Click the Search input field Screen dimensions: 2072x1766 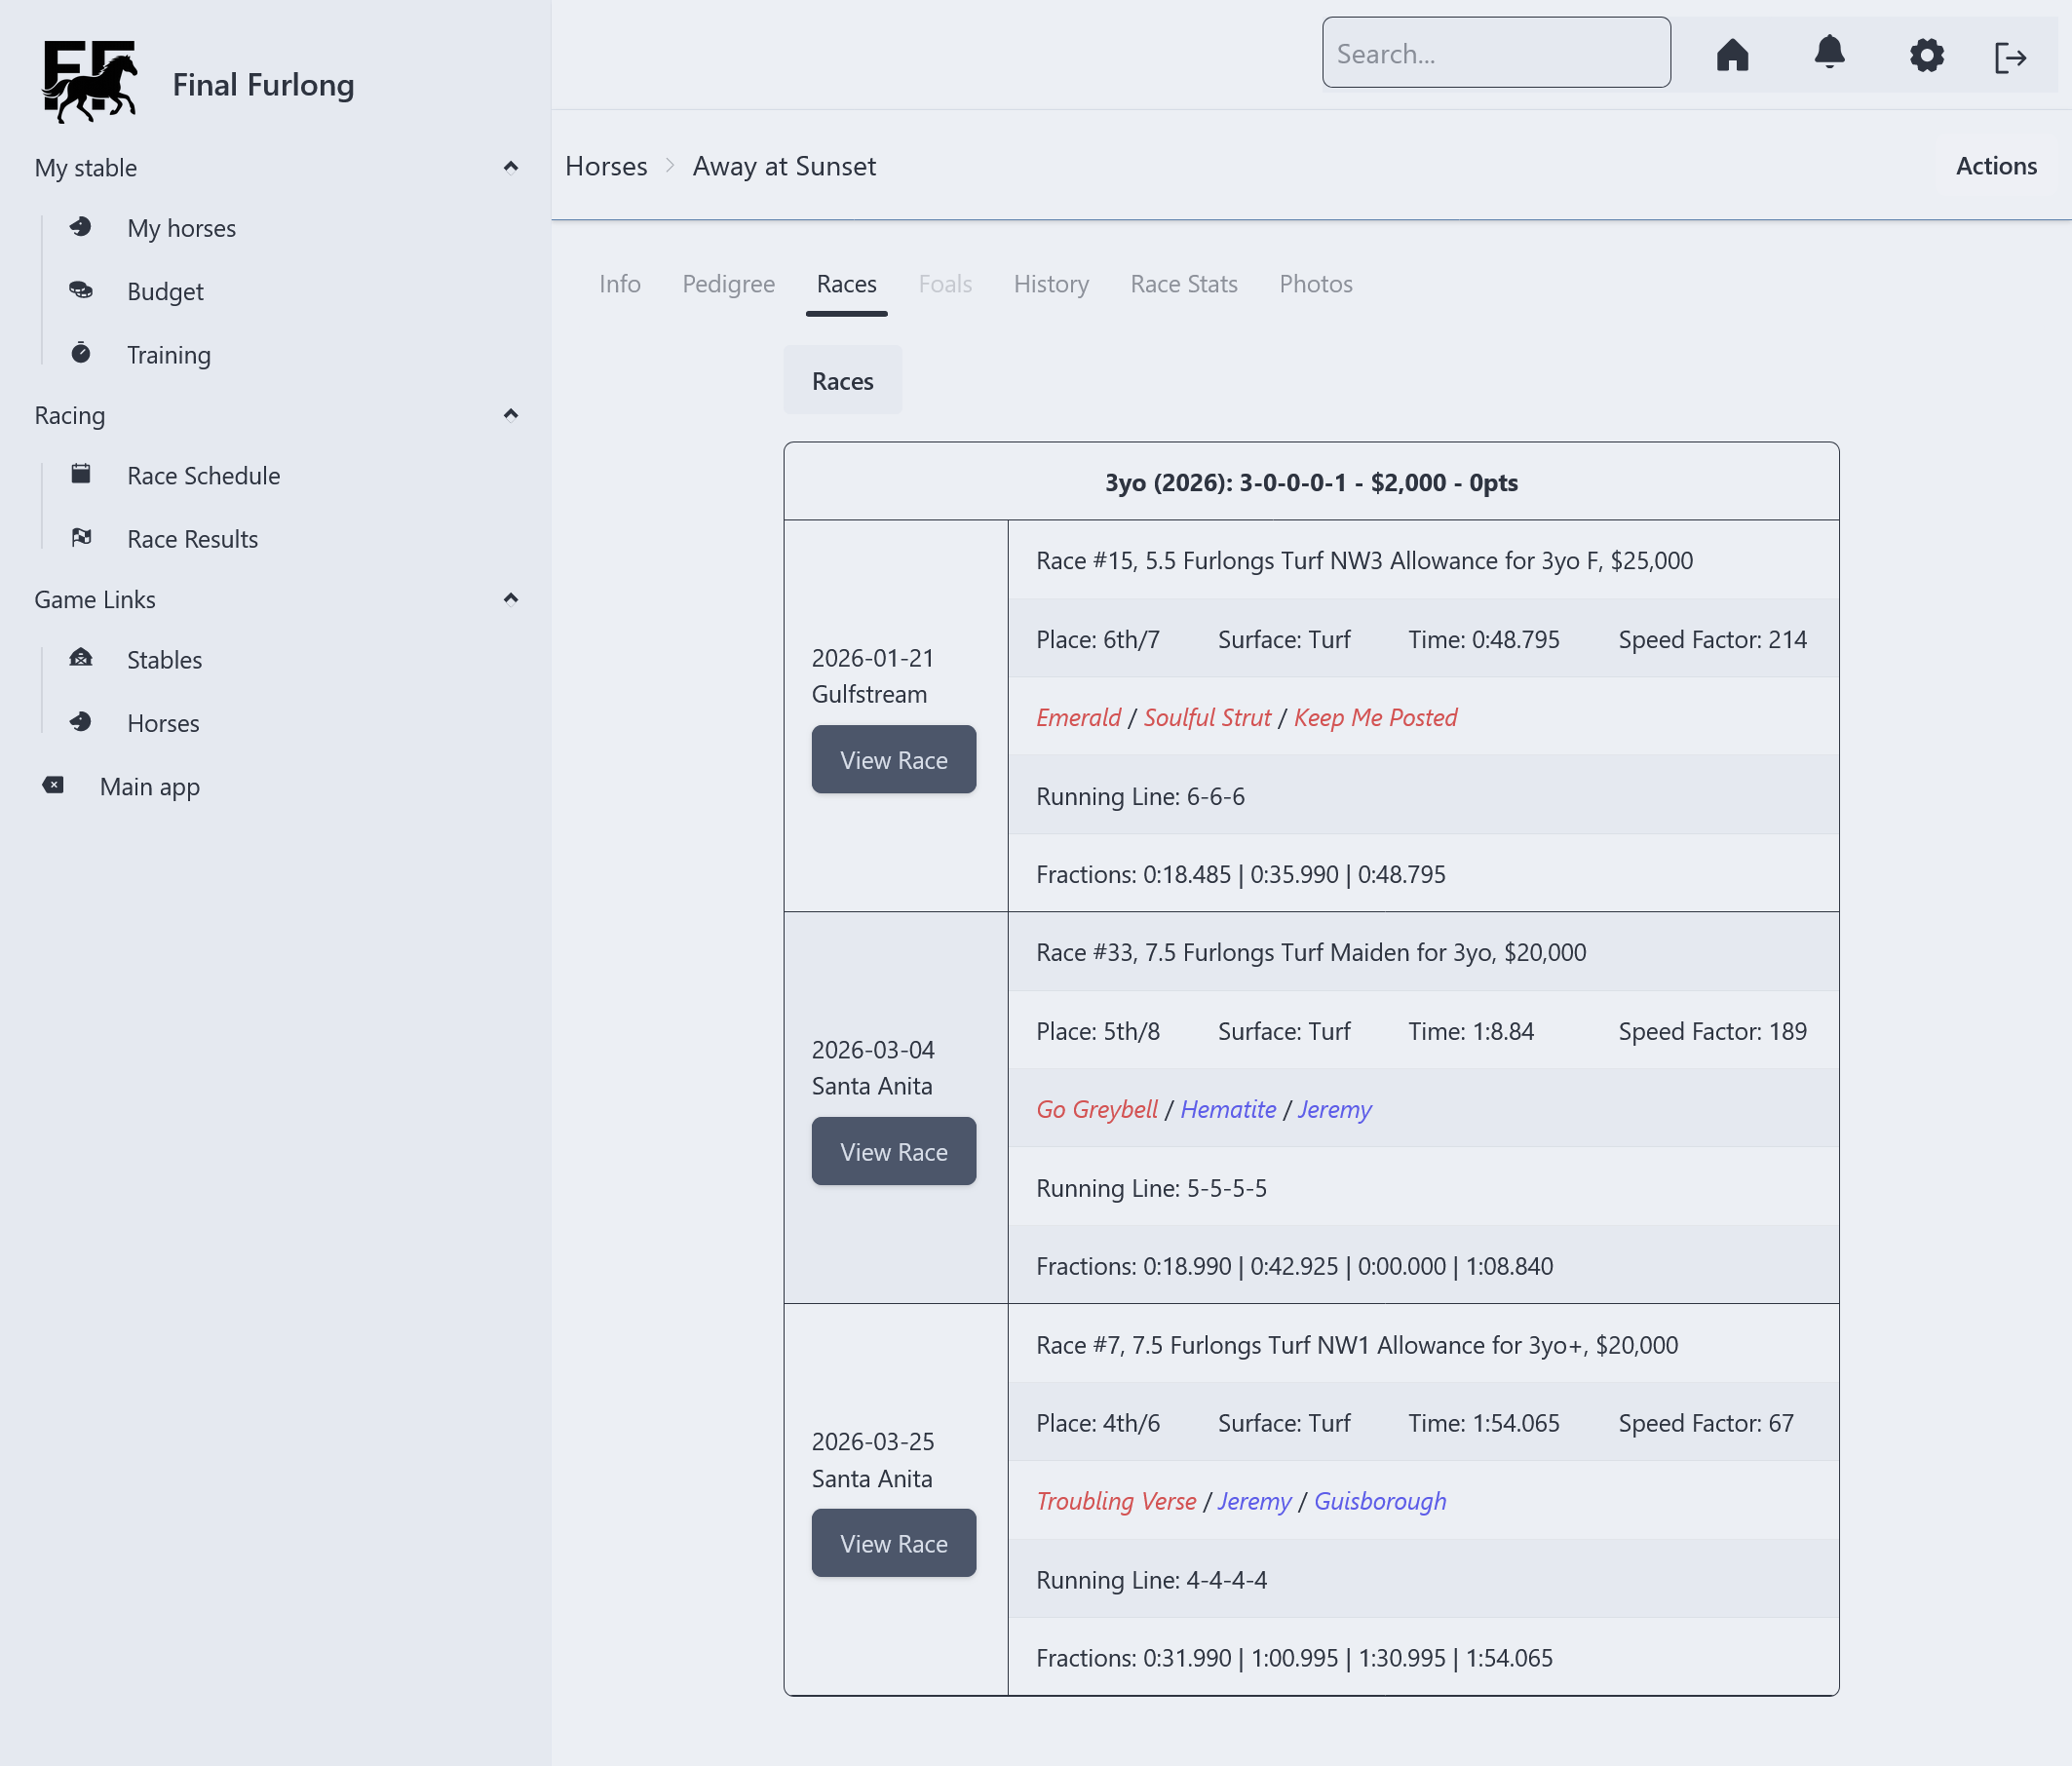[x=1495, y=54]
